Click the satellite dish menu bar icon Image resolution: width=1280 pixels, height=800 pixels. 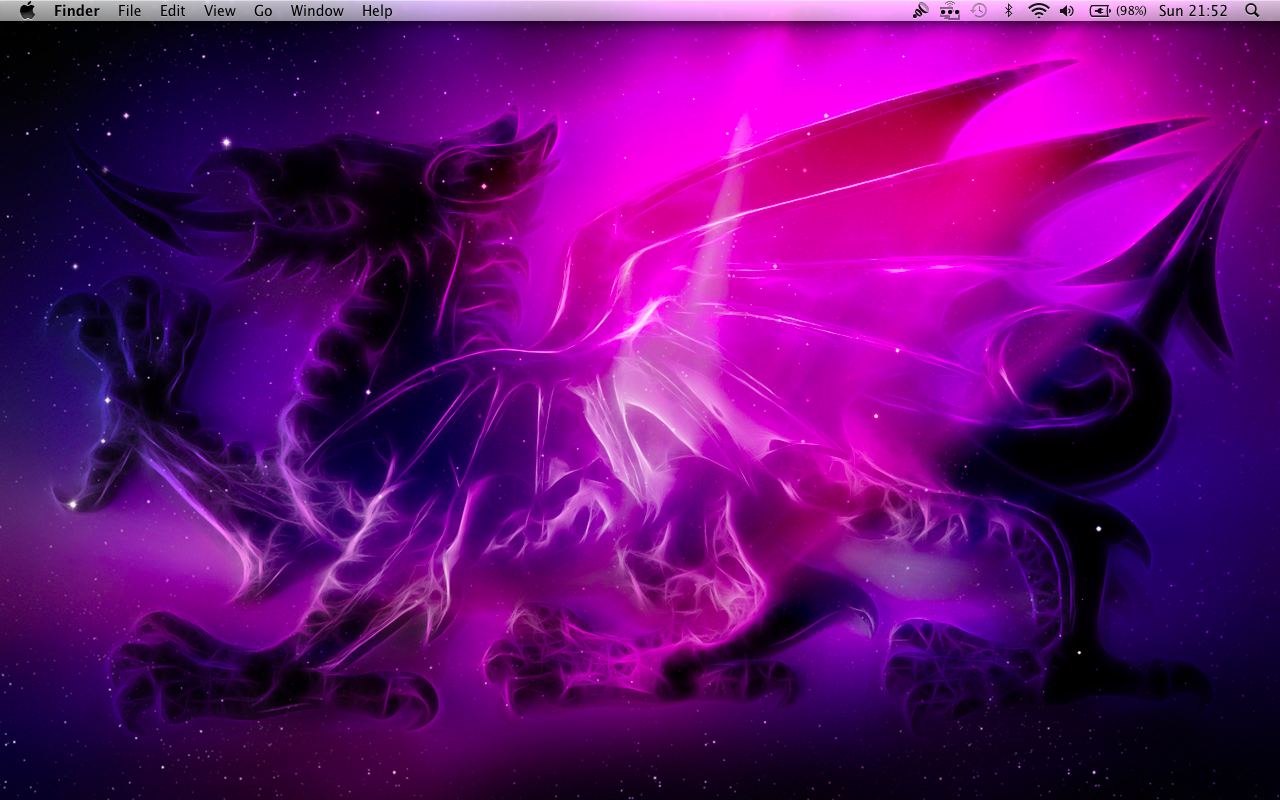tap(921, 11)
